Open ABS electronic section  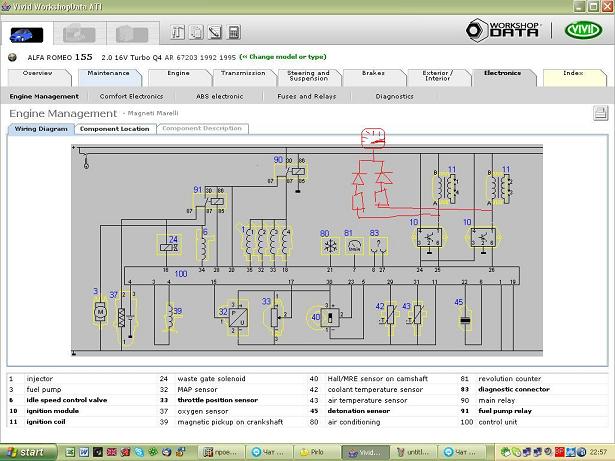click(x=220, y=97)
